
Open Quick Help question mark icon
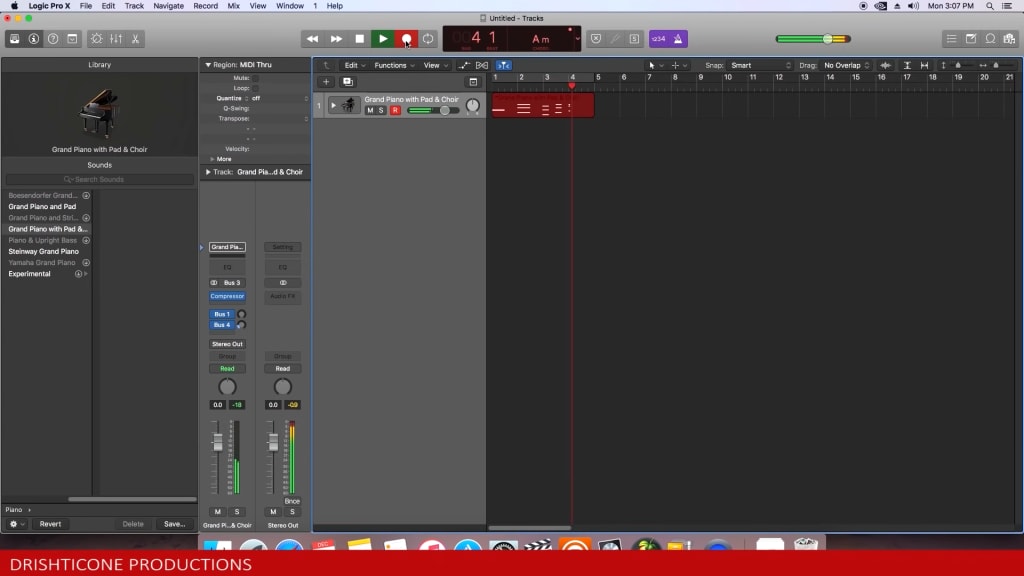click(53, 39)
